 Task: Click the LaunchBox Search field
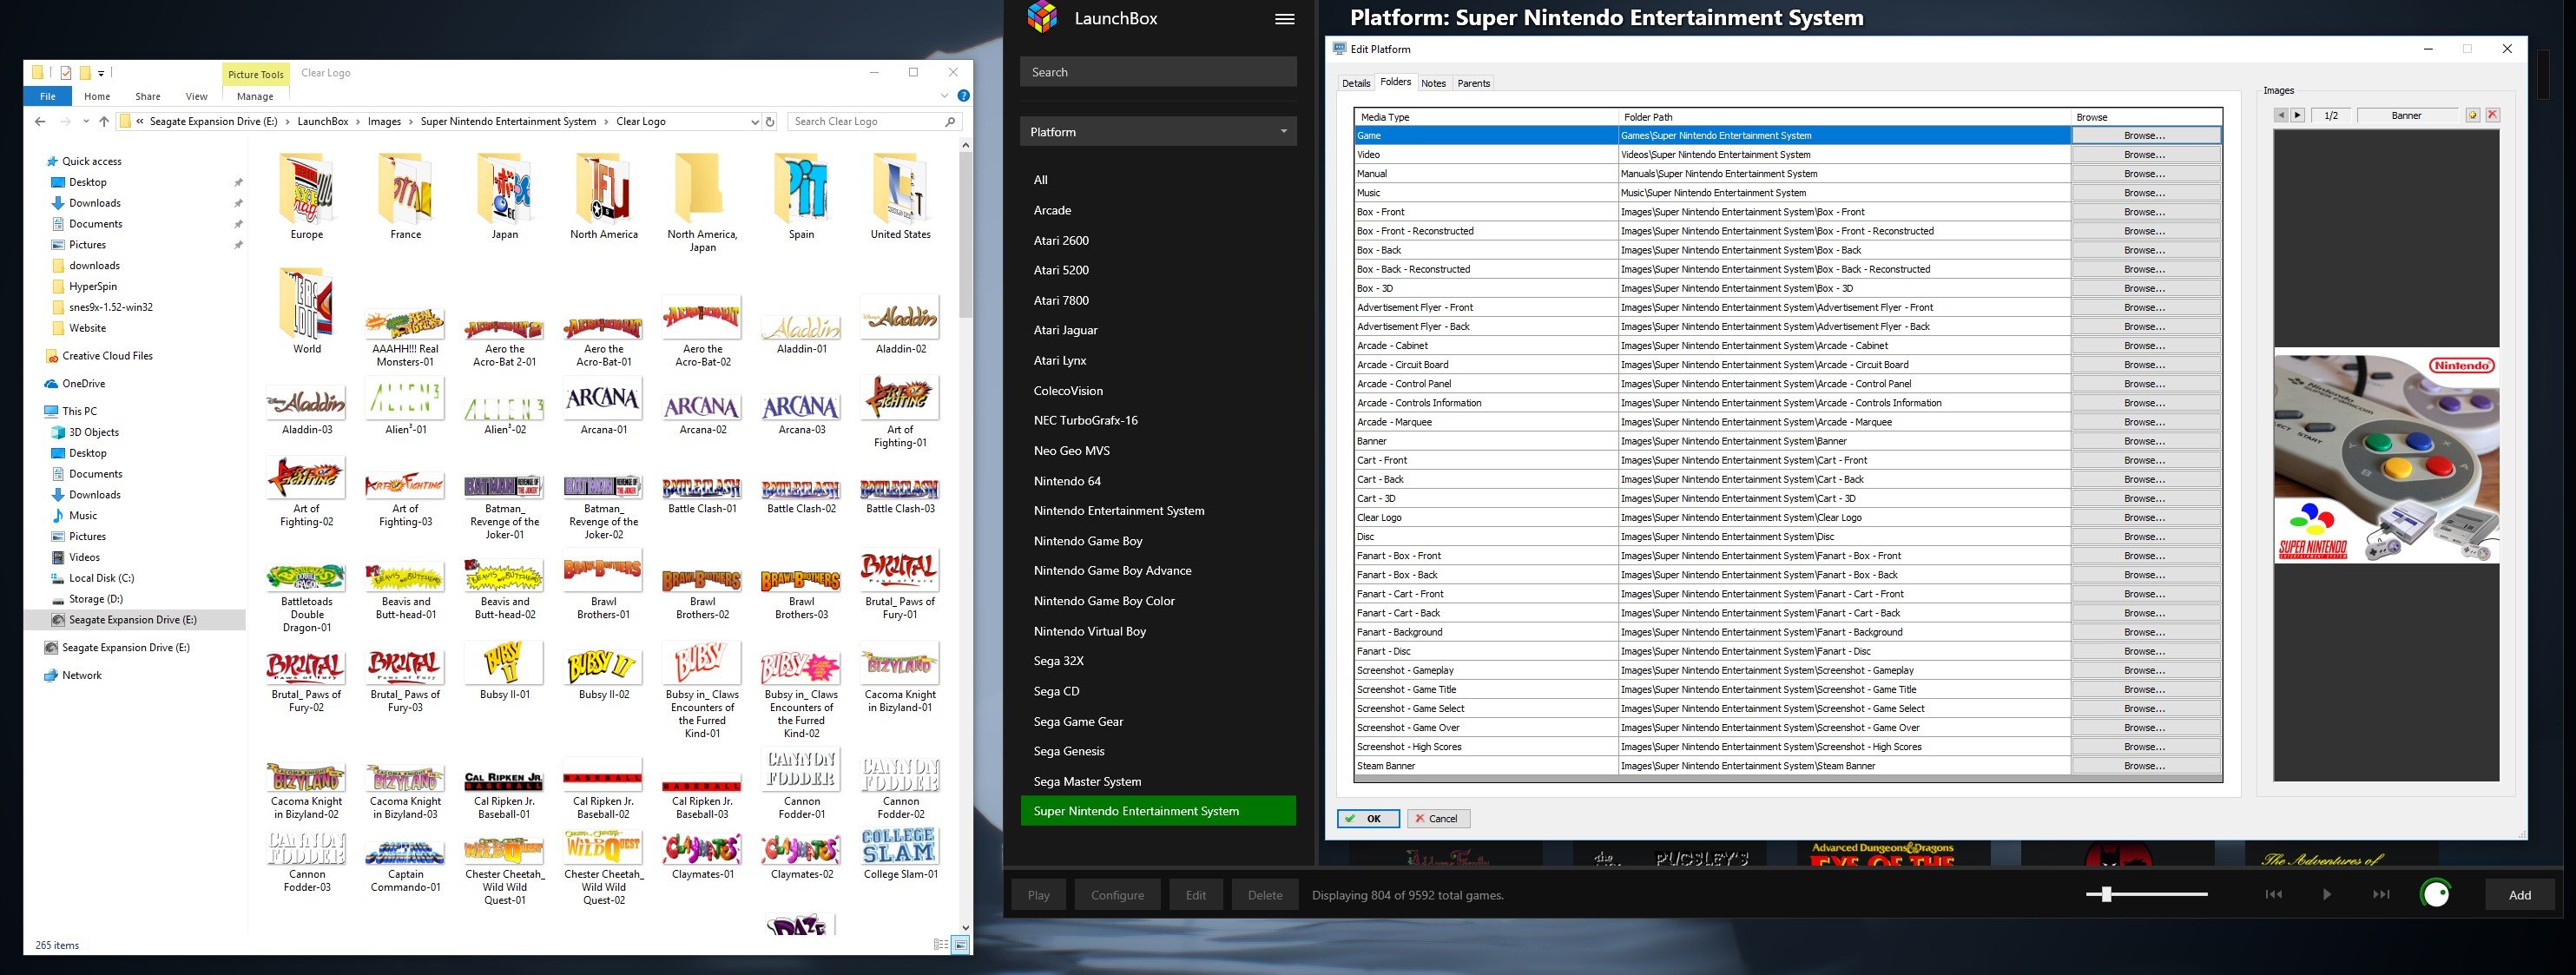pos(1158,72)
